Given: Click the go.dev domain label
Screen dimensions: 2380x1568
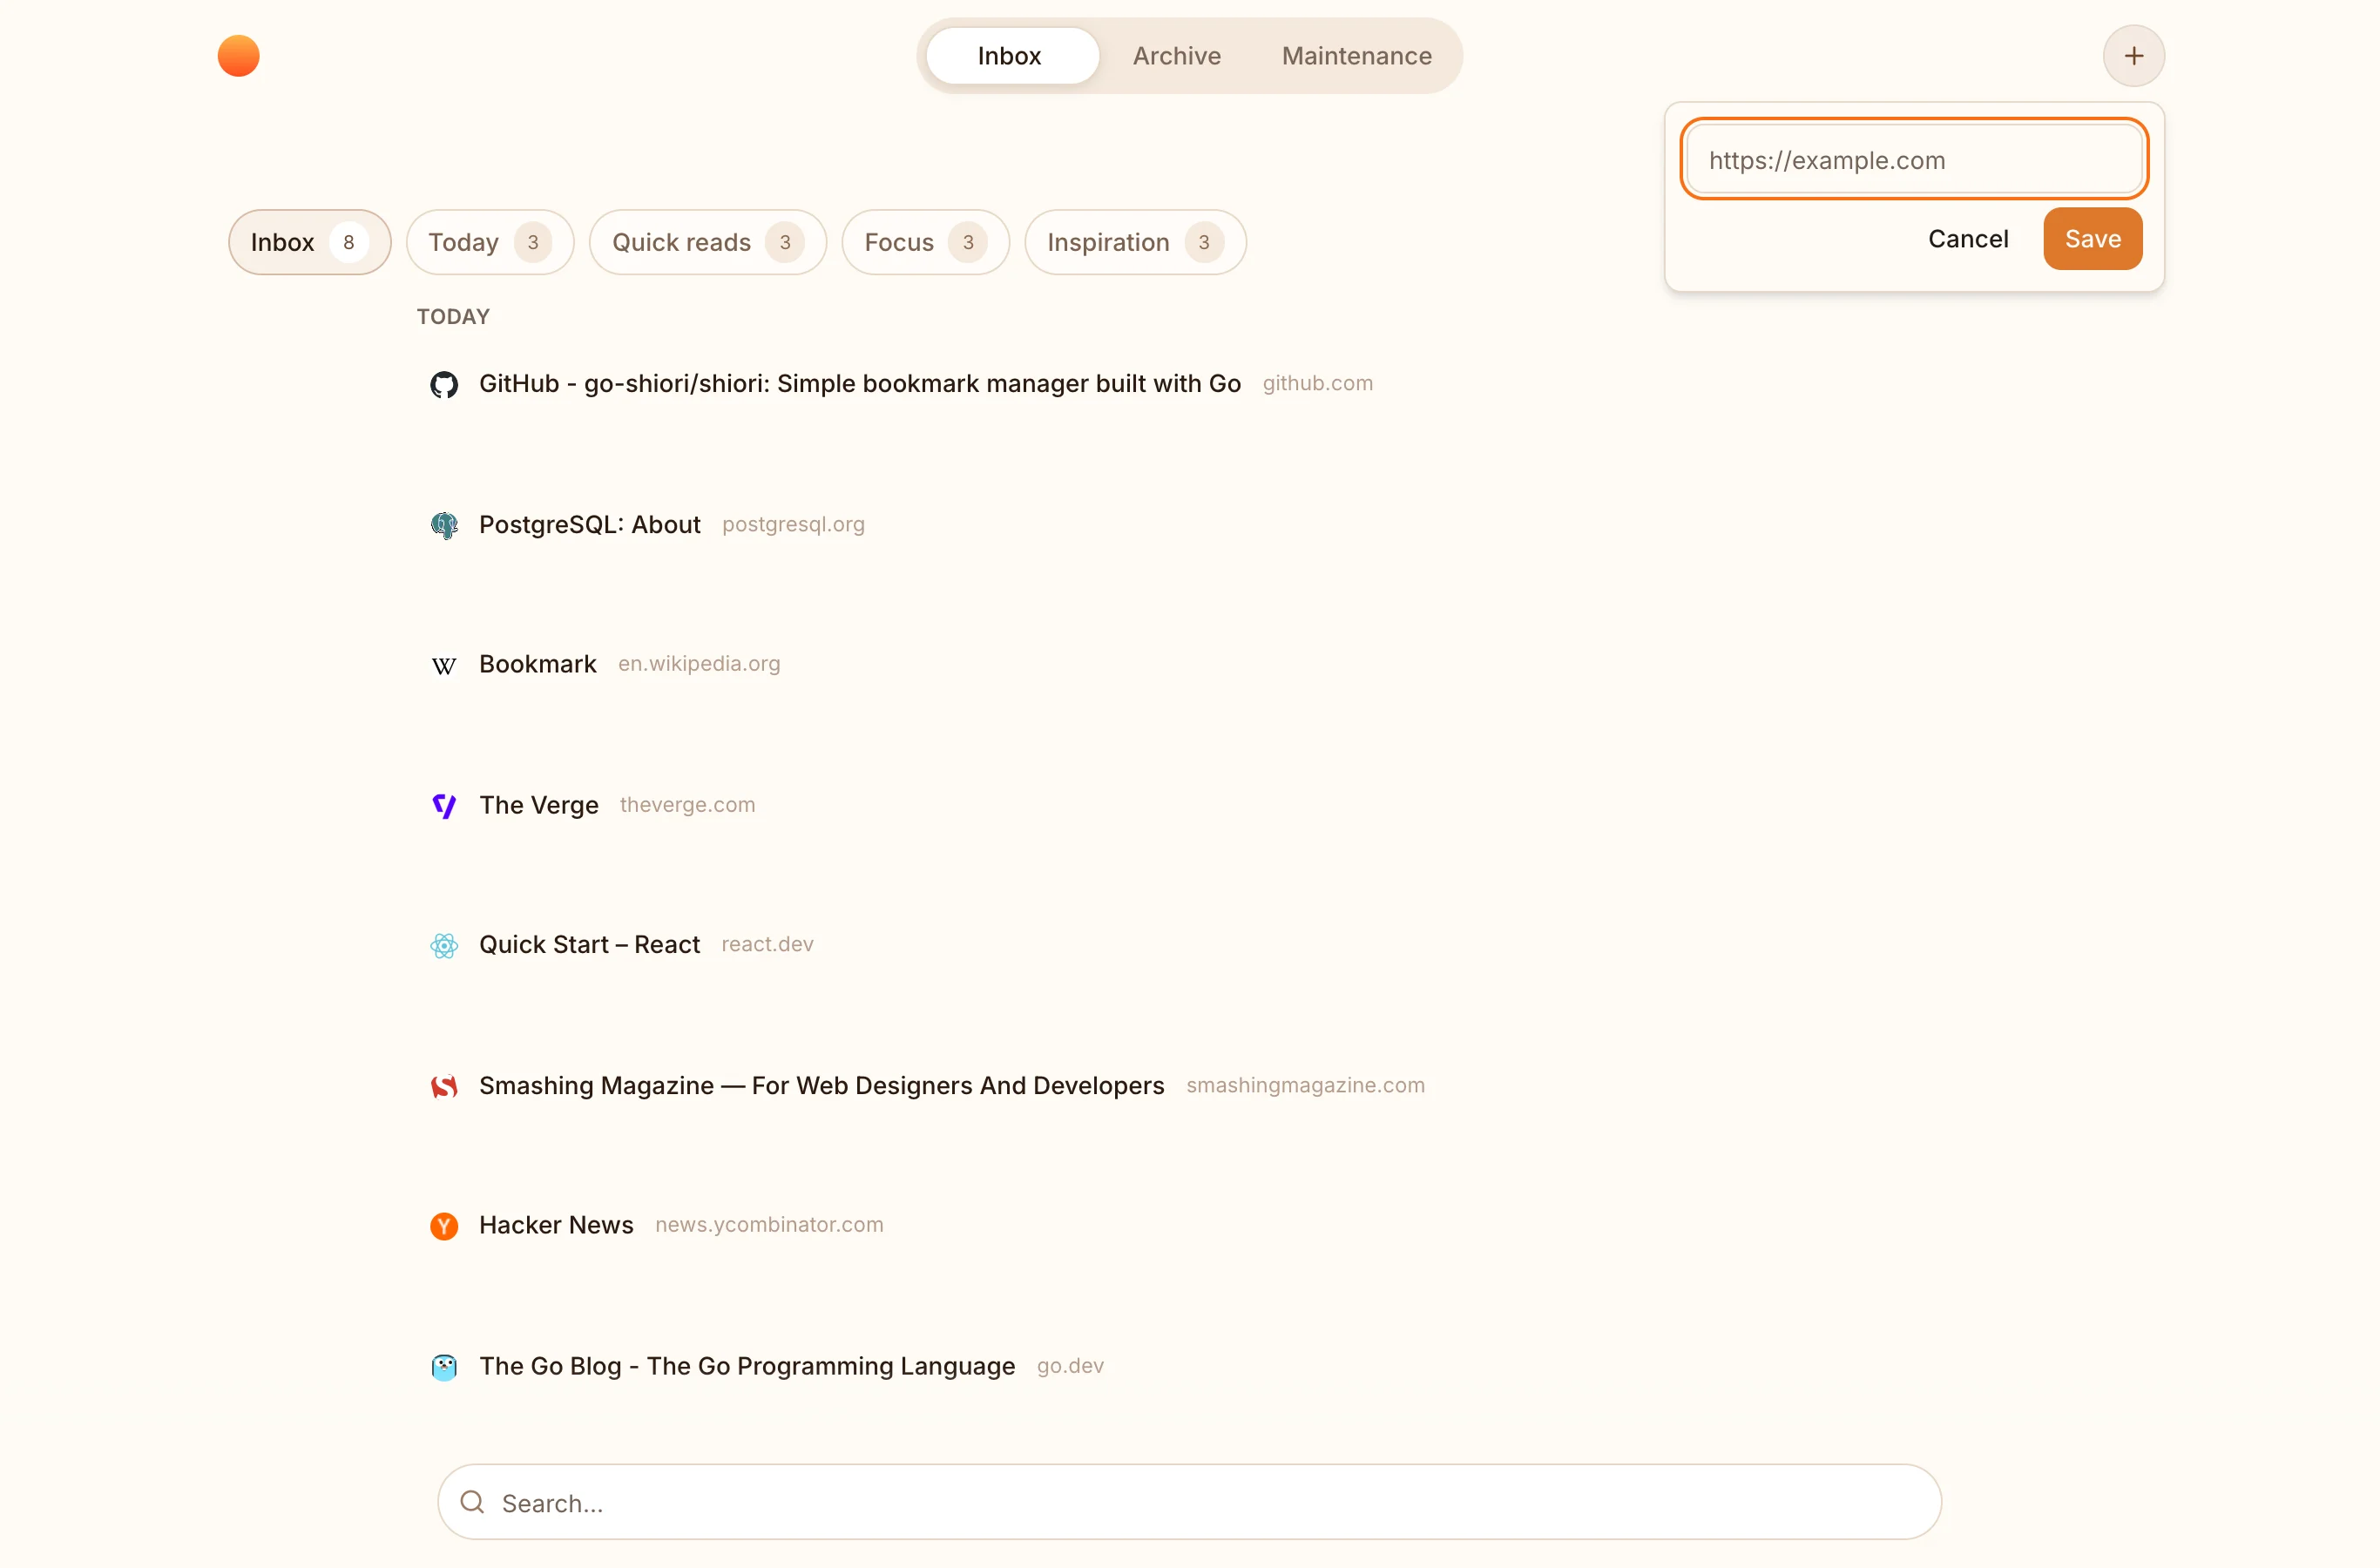Looking at the screenshot, I should (x=1070, y=1366).
